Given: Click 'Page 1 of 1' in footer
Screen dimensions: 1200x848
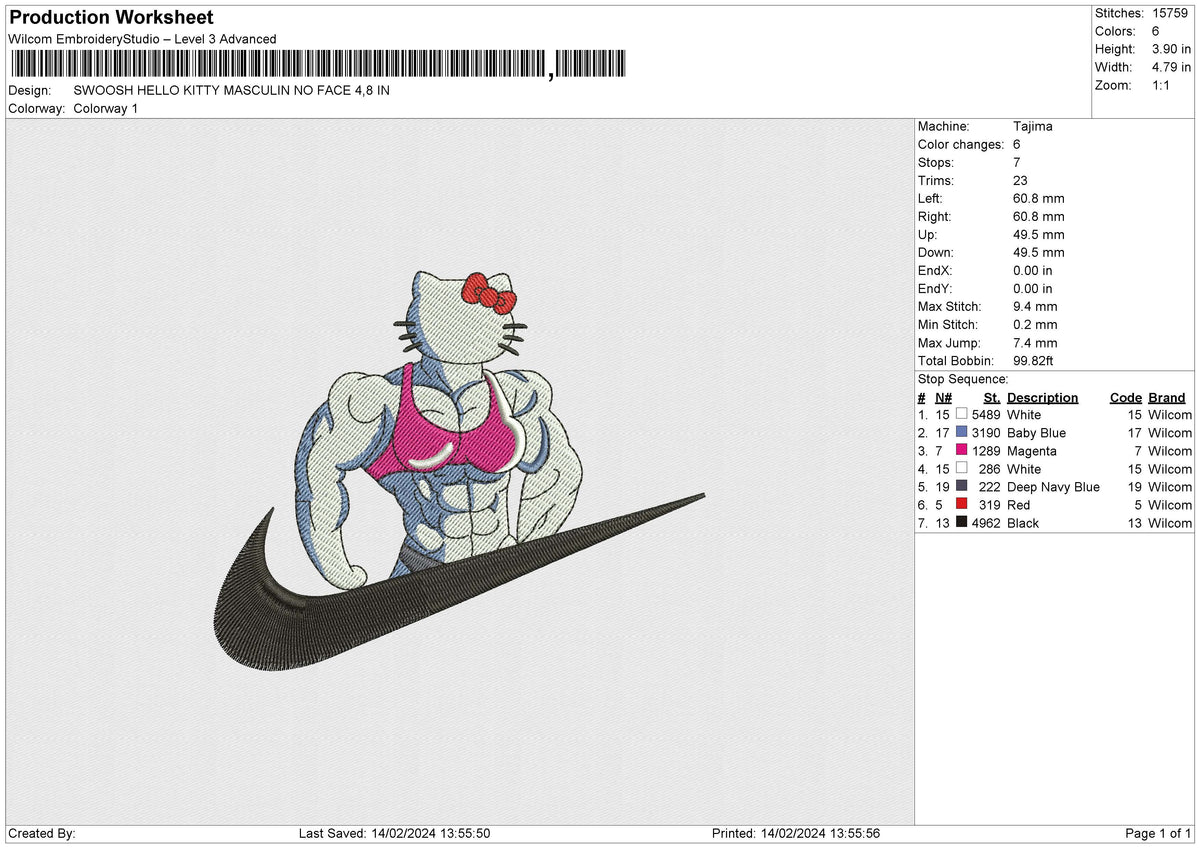Looking at the screenshot, I should point(1158,834).
